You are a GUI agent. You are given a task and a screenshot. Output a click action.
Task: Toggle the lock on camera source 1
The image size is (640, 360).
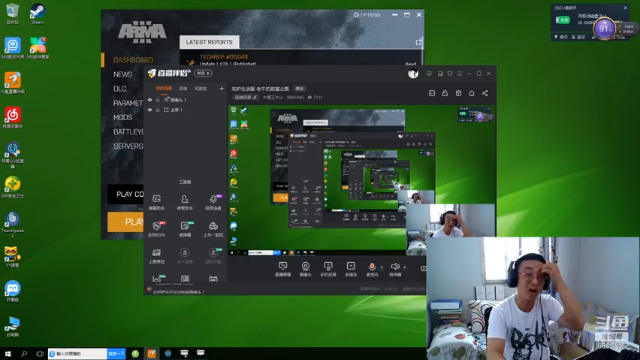158,100
